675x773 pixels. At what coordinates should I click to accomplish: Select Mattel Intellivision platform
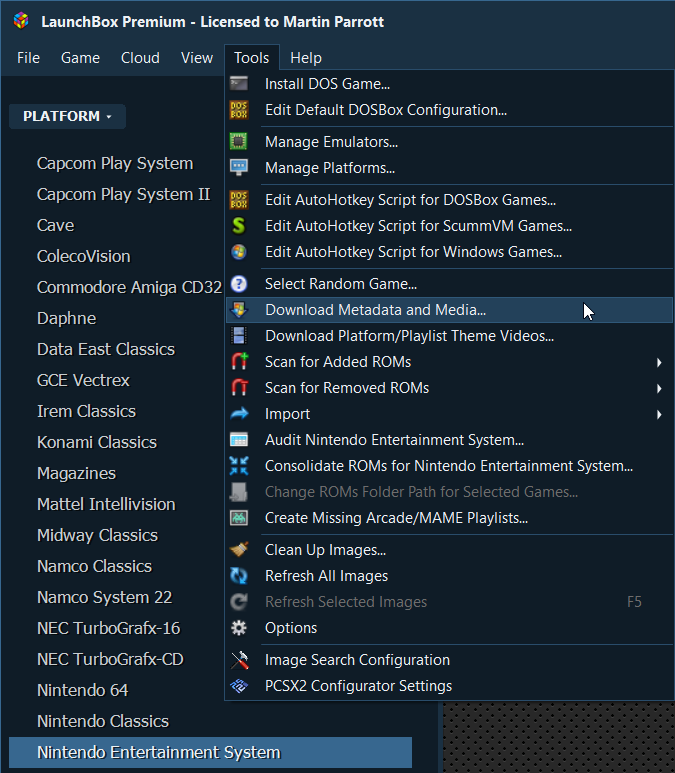[107, 504]
